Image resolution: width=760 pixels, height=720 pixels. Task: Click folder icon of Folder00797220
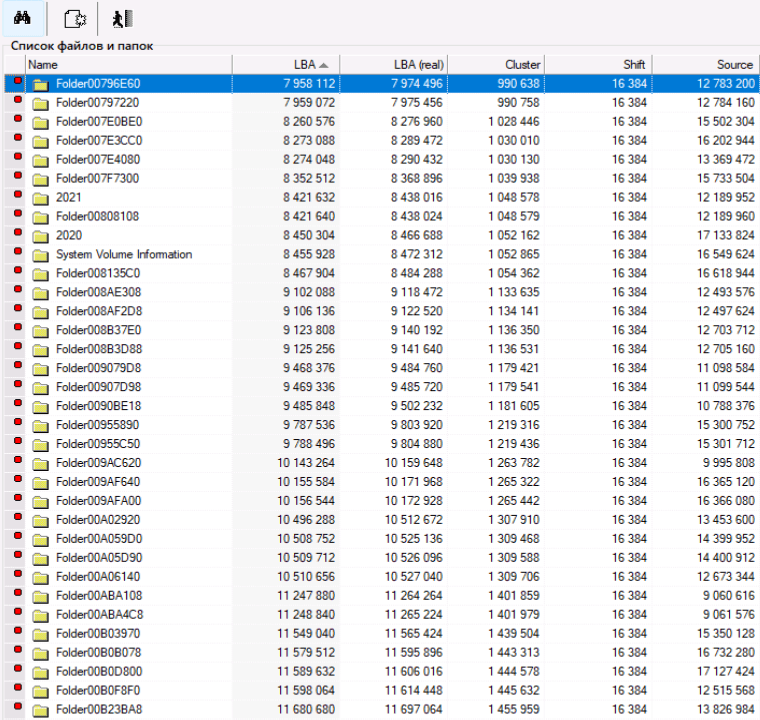pos(40,103)
